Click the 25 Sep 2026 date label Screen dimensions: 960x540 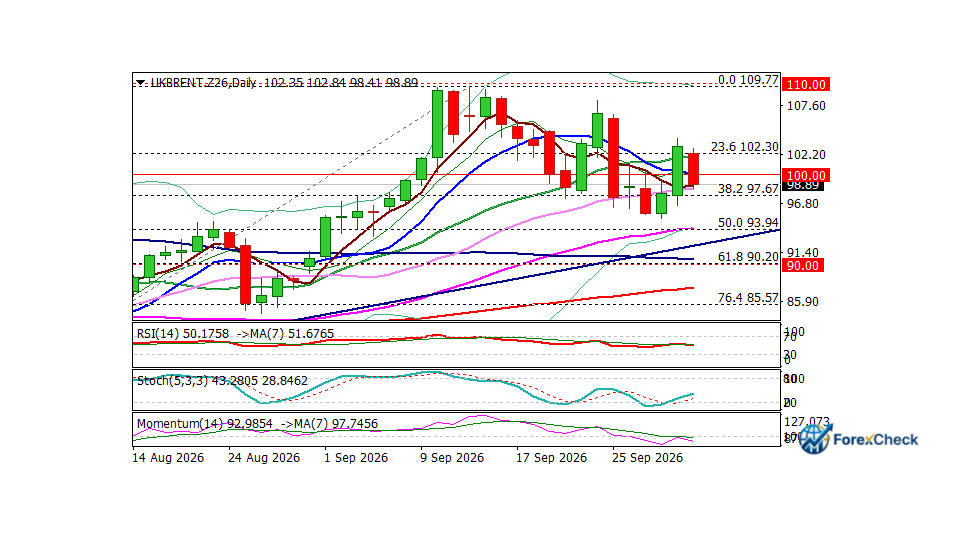coord(647,458)
